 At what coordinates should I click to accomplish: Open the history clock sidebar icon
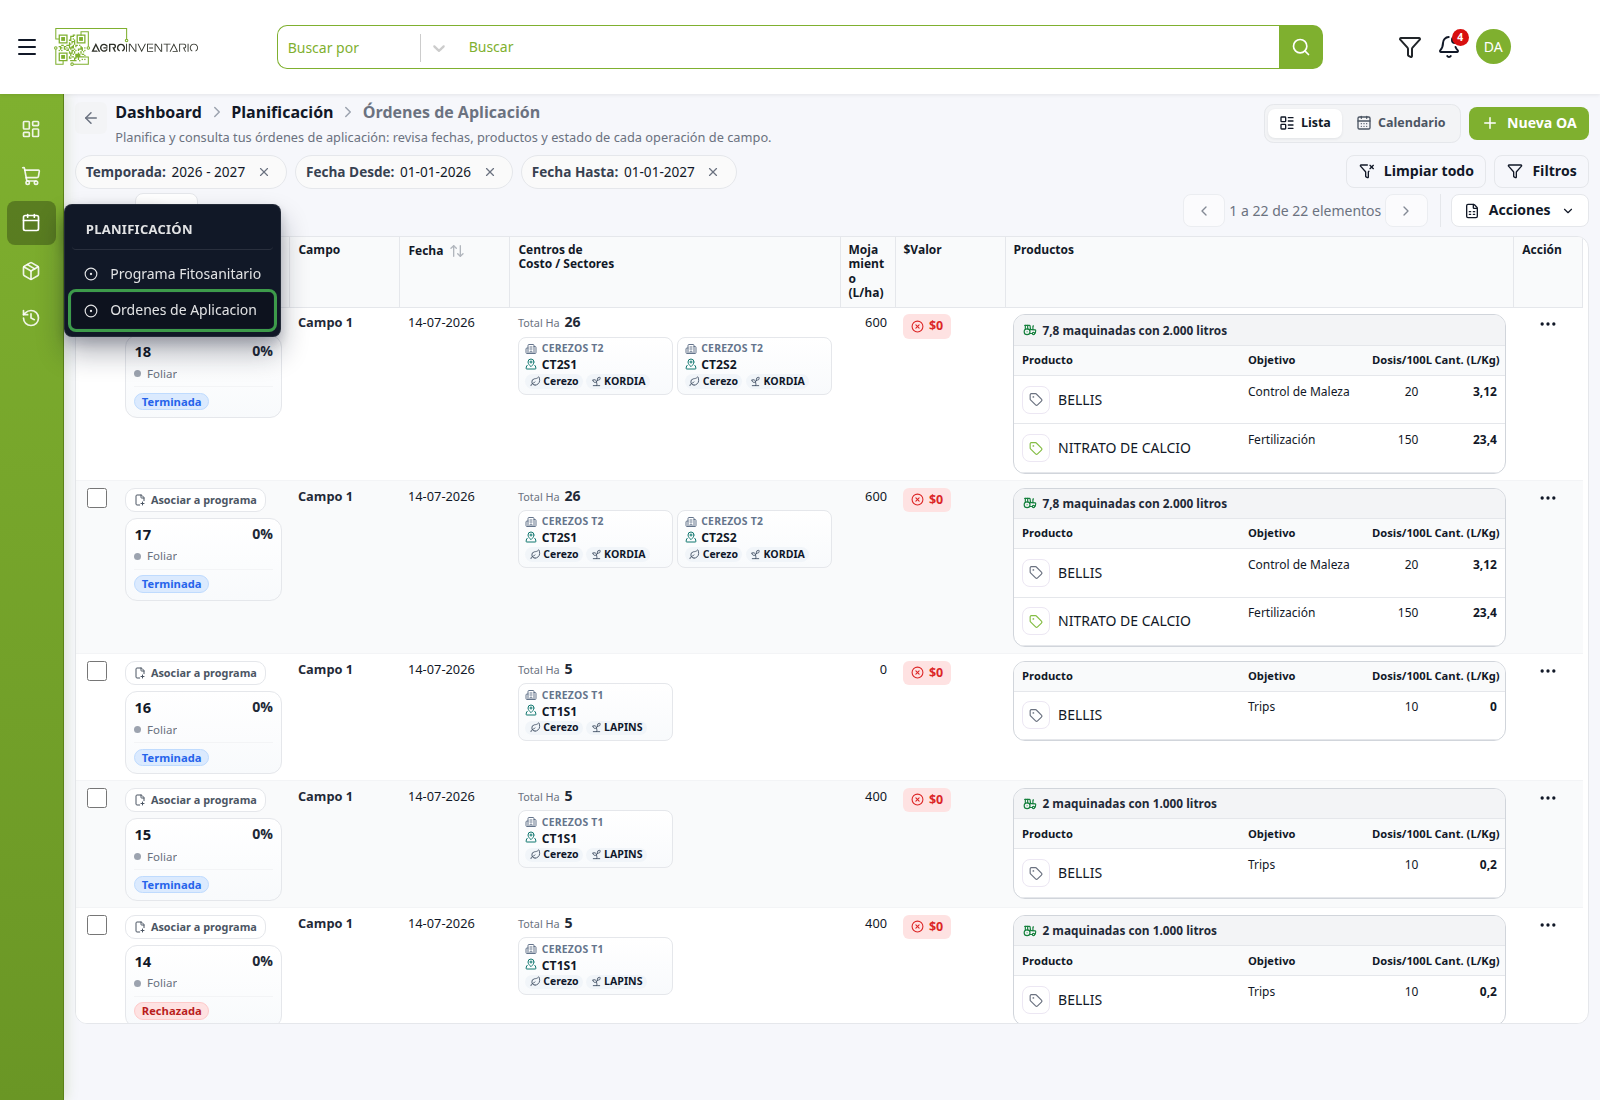31,318
